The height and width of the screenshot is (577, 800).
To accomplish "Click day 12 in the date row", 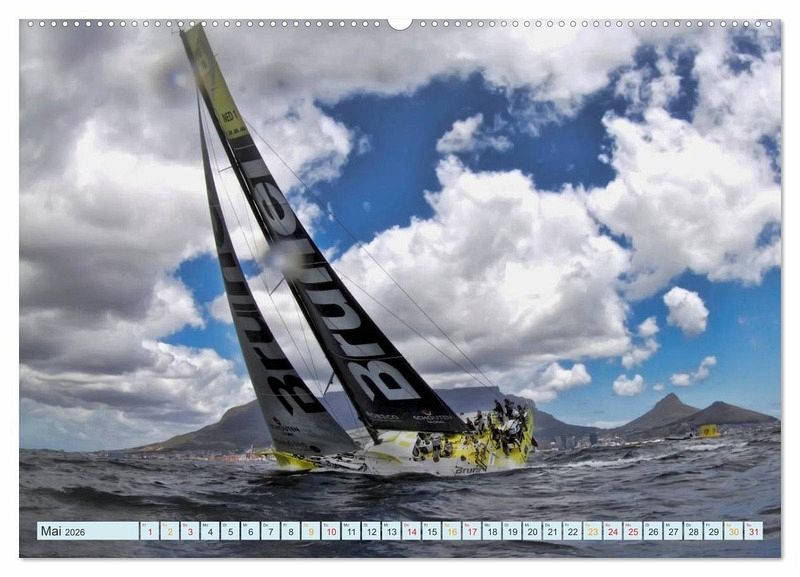I will [370, 531].
